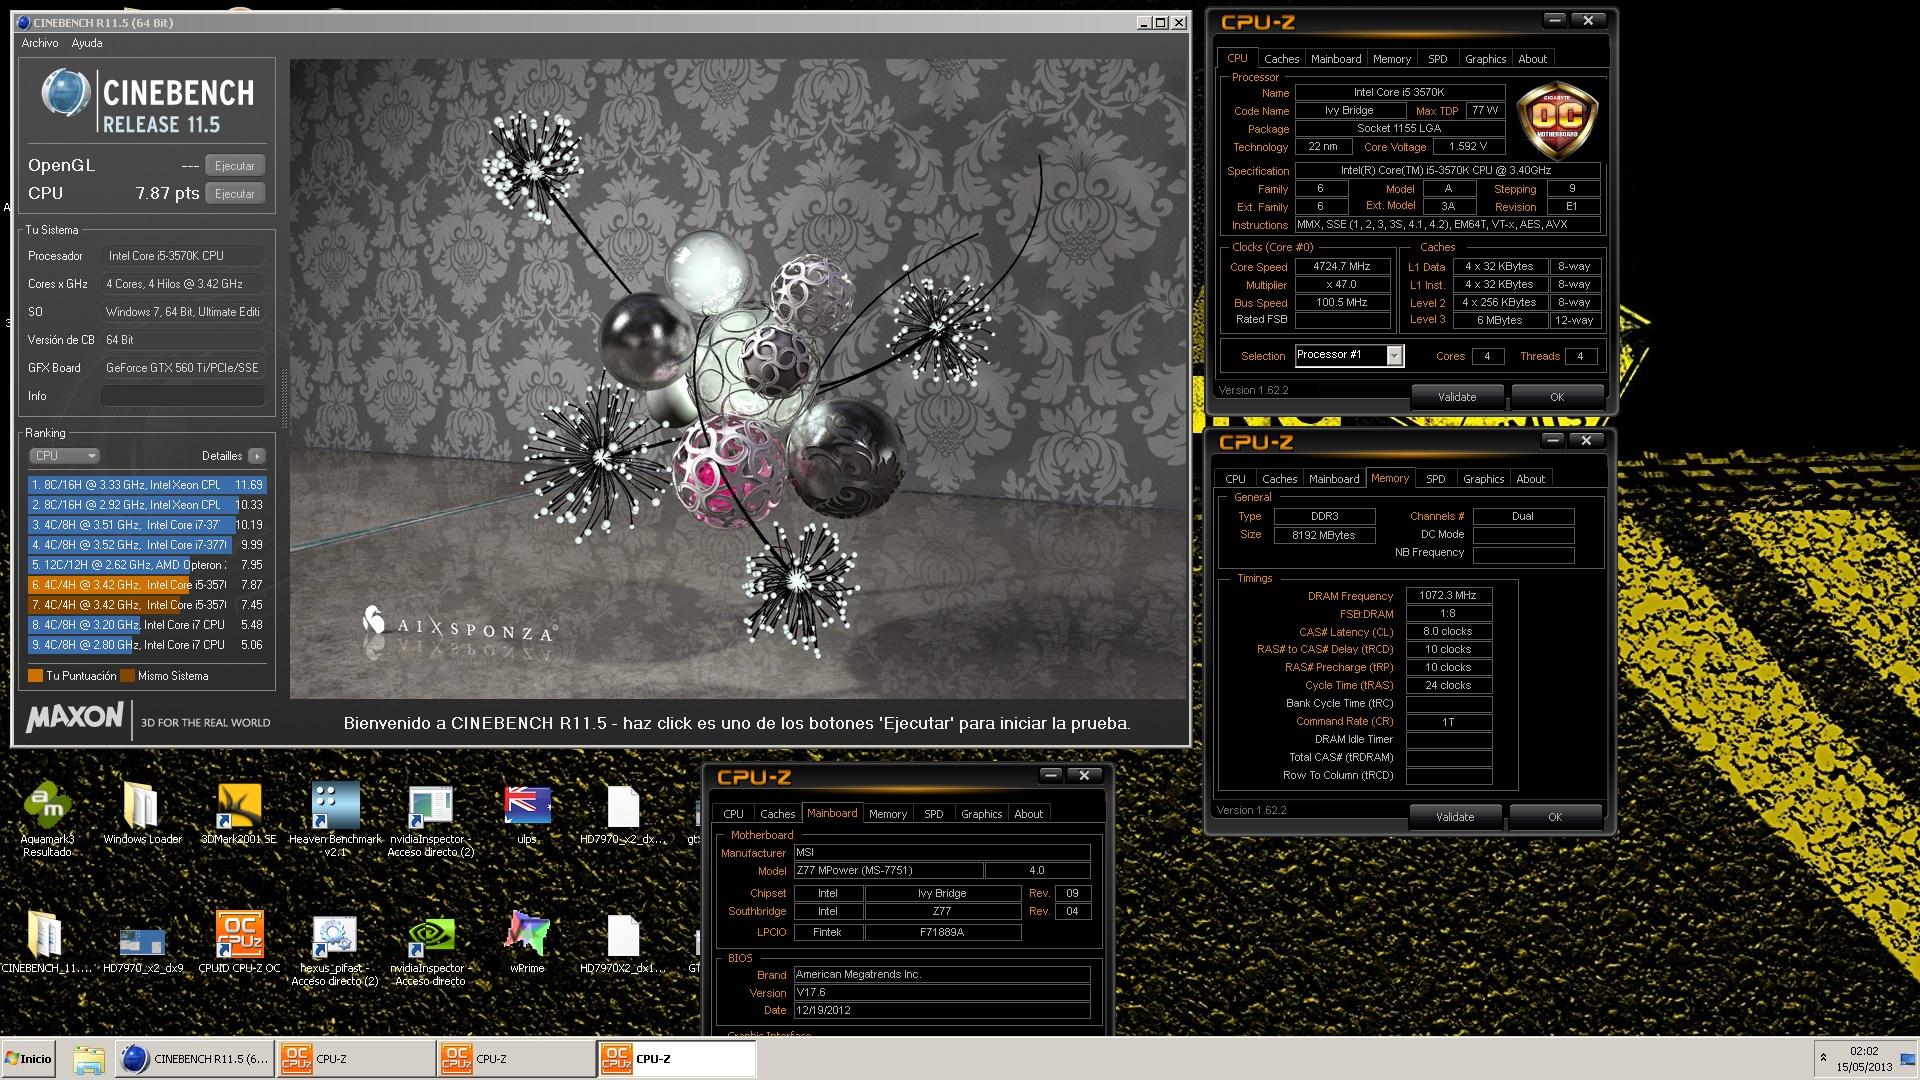Open Windows Explorer from taskbar
1920x1080 pixels.
(x=88, y=1059)
